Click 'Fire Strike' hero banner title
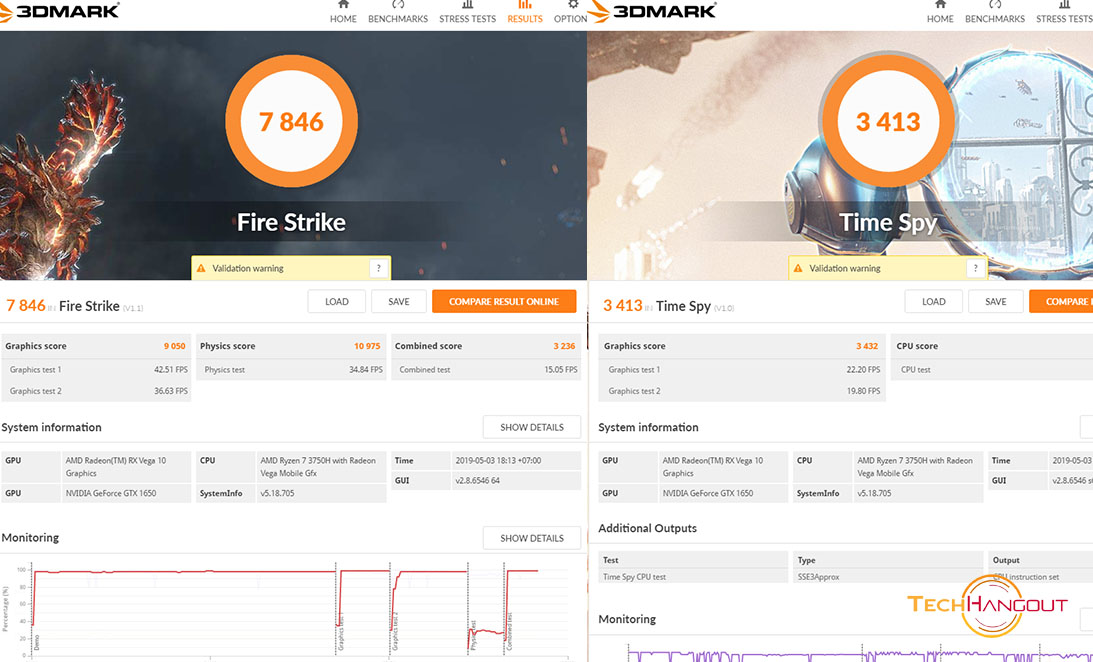The width and height of the screenshot is (1093, 662). [291, 222]
